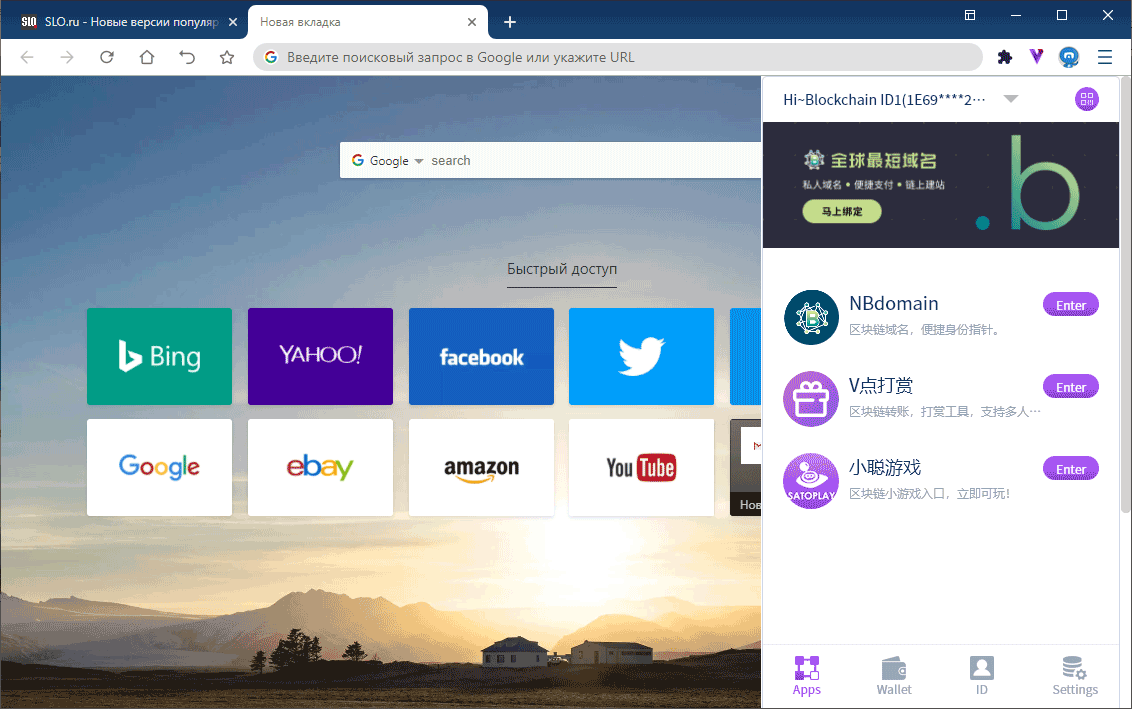Open a new tab with plus button

pyautogui.click(x=510, y=22)
